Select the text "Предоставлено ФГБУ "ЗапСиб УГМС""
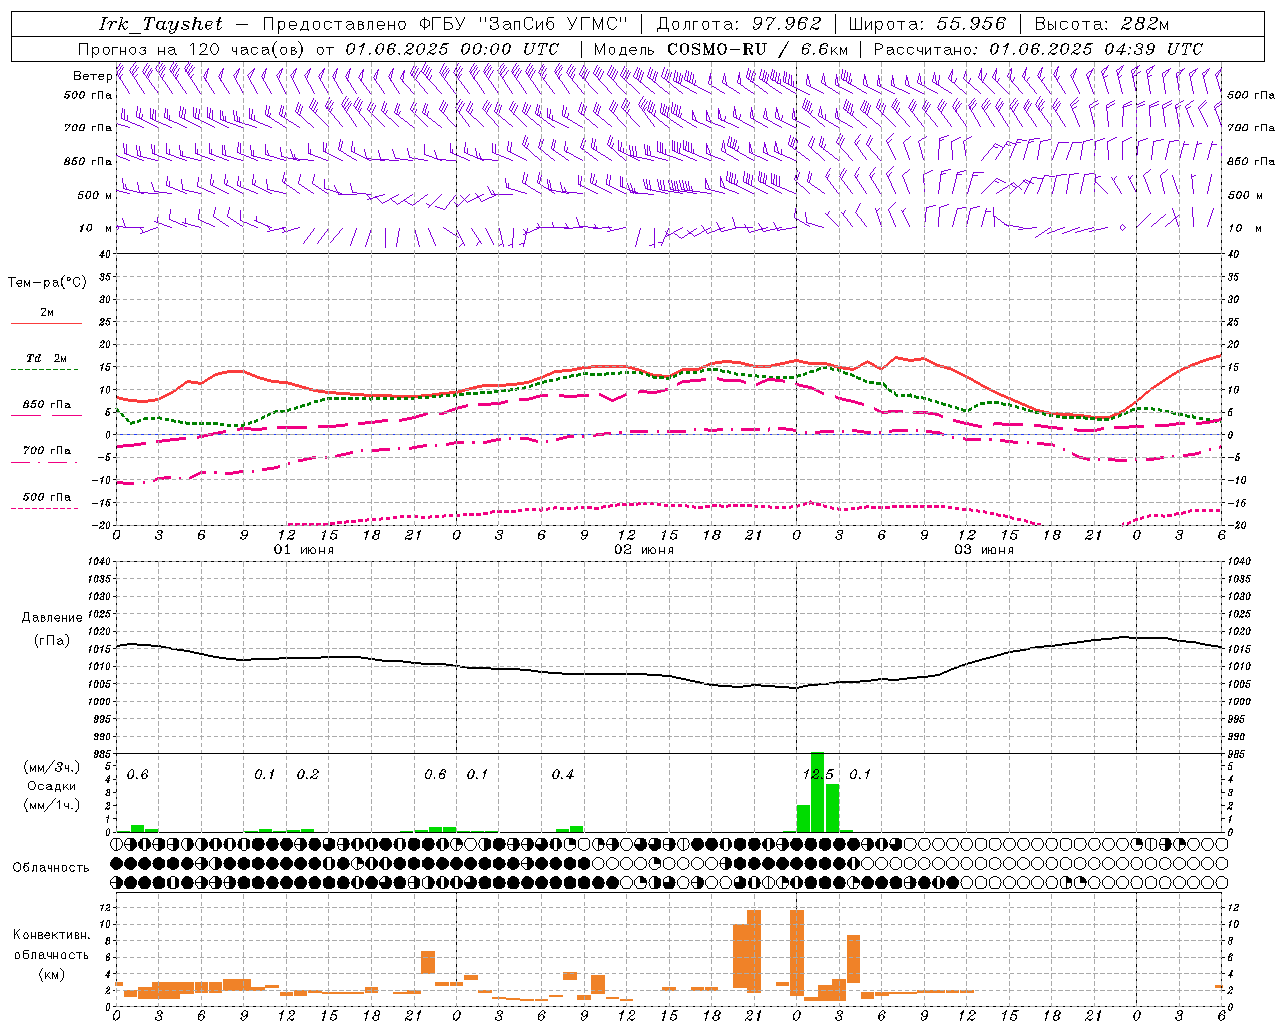Viewport: 1280px width, 1024px height. tap(444, 25)
